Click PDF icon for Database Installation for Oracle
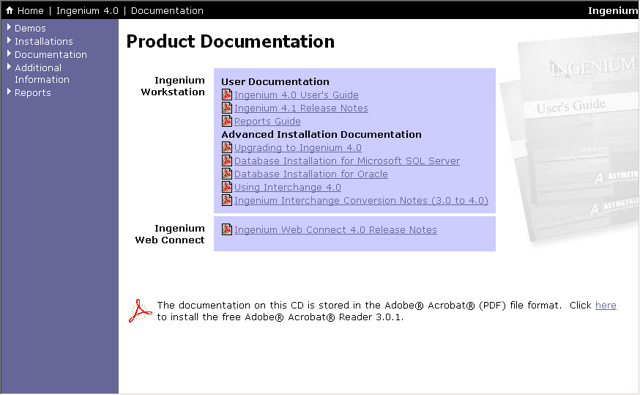 coord(227,174)
